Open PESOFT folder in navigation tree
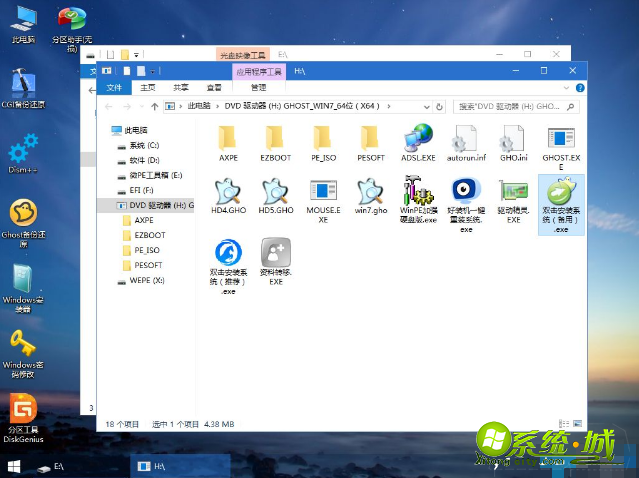Viewport: 639px width, 478px height. pyautogui.click(x=143, y=265)
